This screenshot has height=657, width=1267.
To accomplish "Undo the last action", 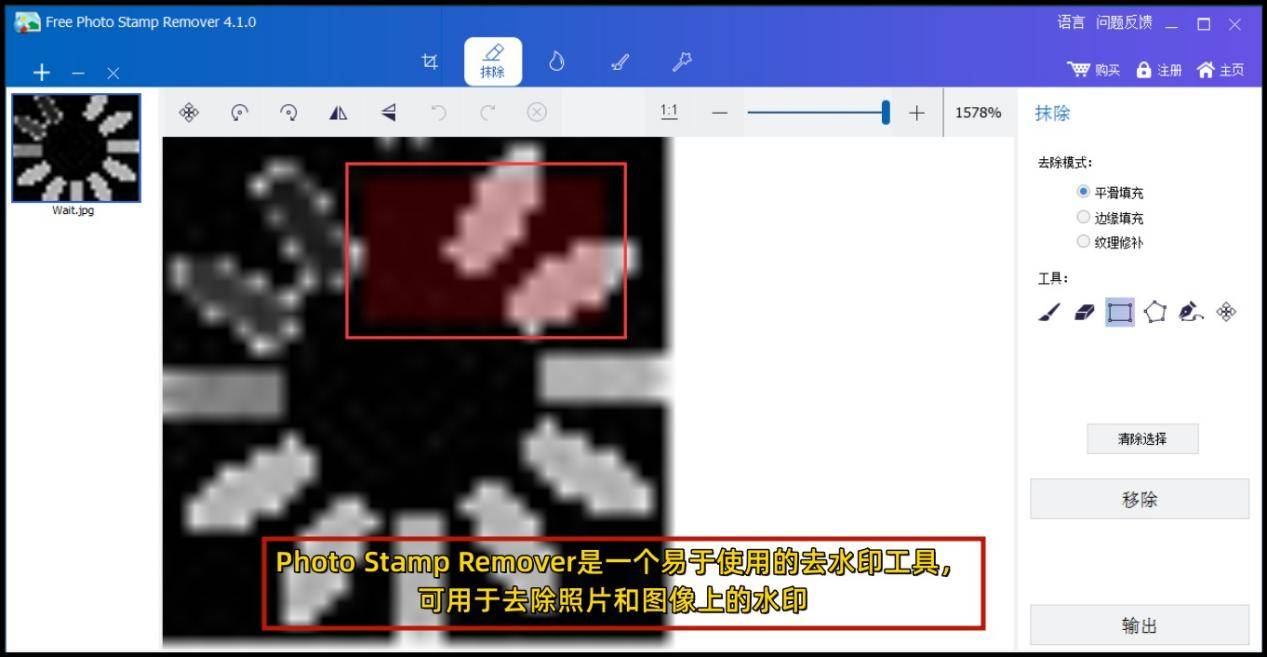I will (438, 112).
